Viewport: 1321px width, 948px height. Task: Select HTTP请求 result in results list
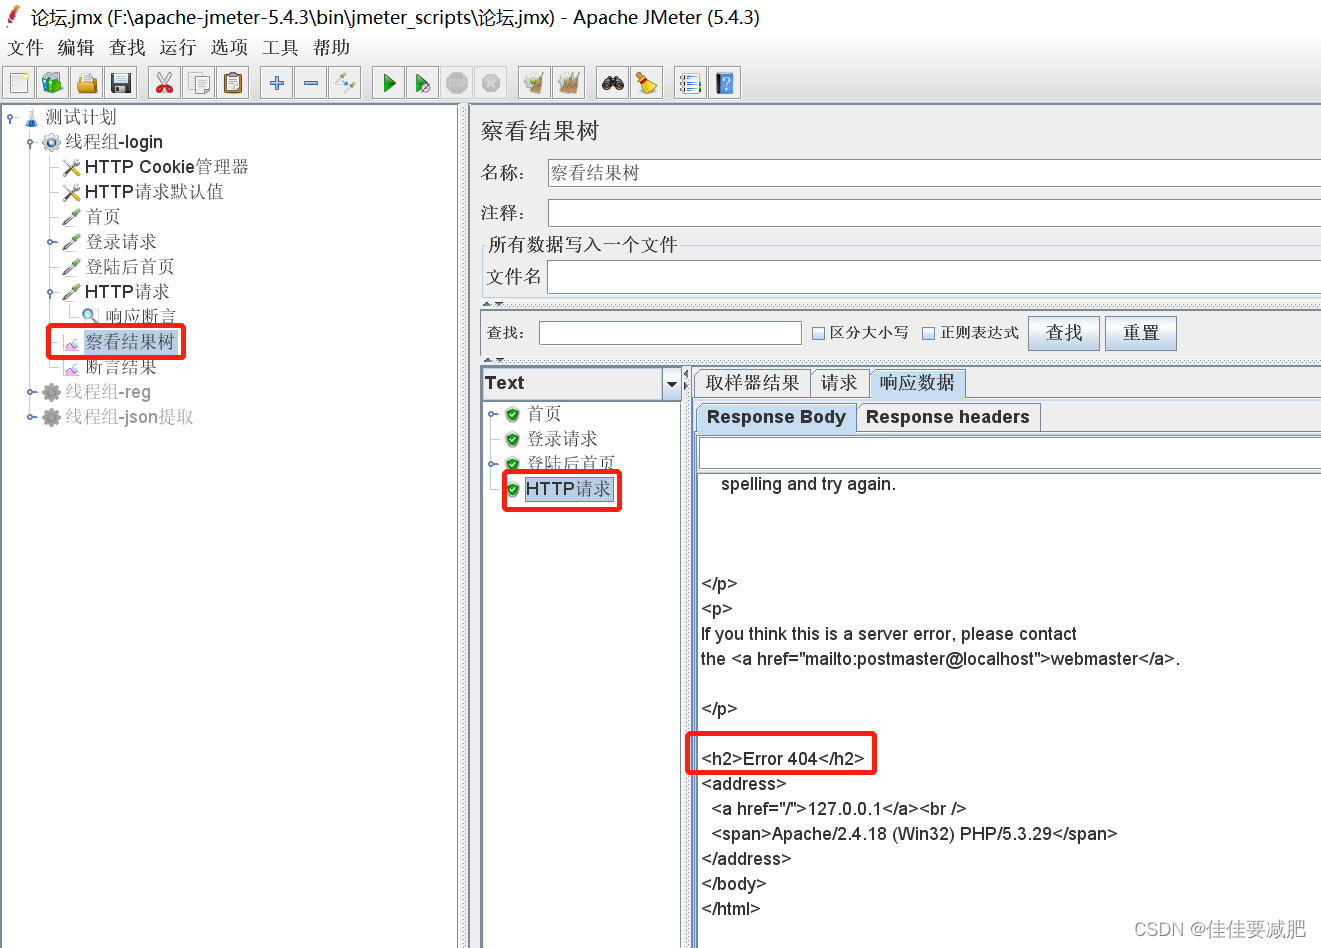click(x=568, y=489)
